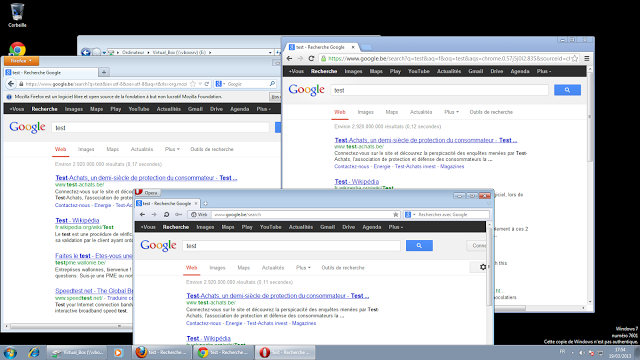Switch to Opera taskbar button
This screenshot has width=640, height=360.
coord(285,352)
